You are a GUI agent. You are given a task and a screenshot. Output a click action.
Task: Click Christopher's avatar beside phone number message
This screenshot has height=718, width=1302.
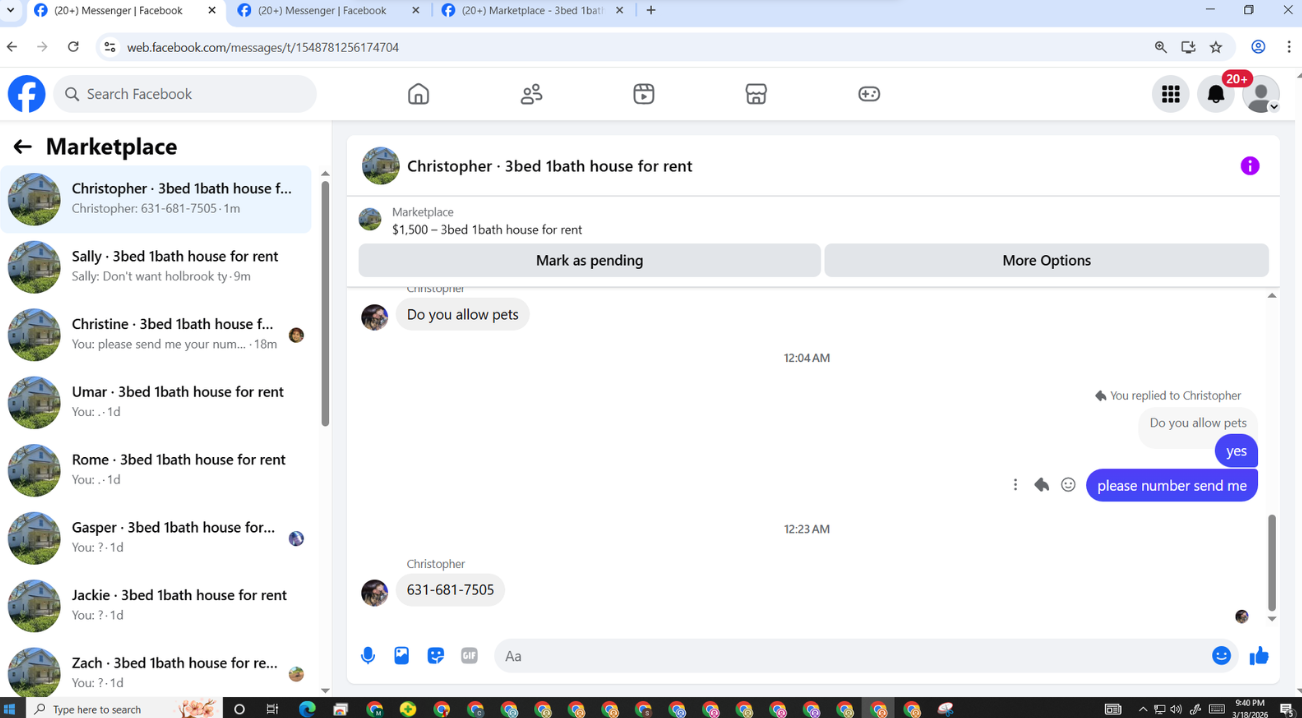[x=374, y=592]
